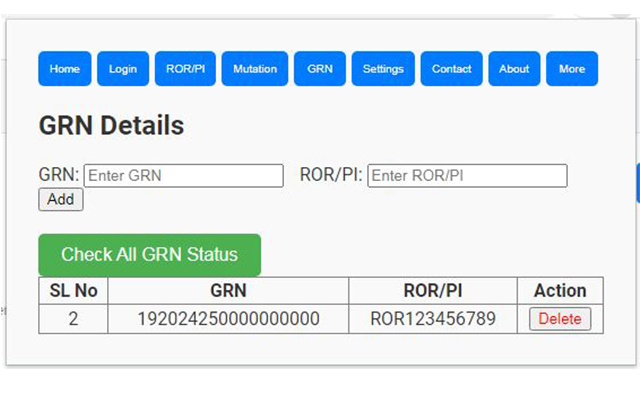640x400 pixels.
Task: Click the GRN column header
Action: [228, 291]
